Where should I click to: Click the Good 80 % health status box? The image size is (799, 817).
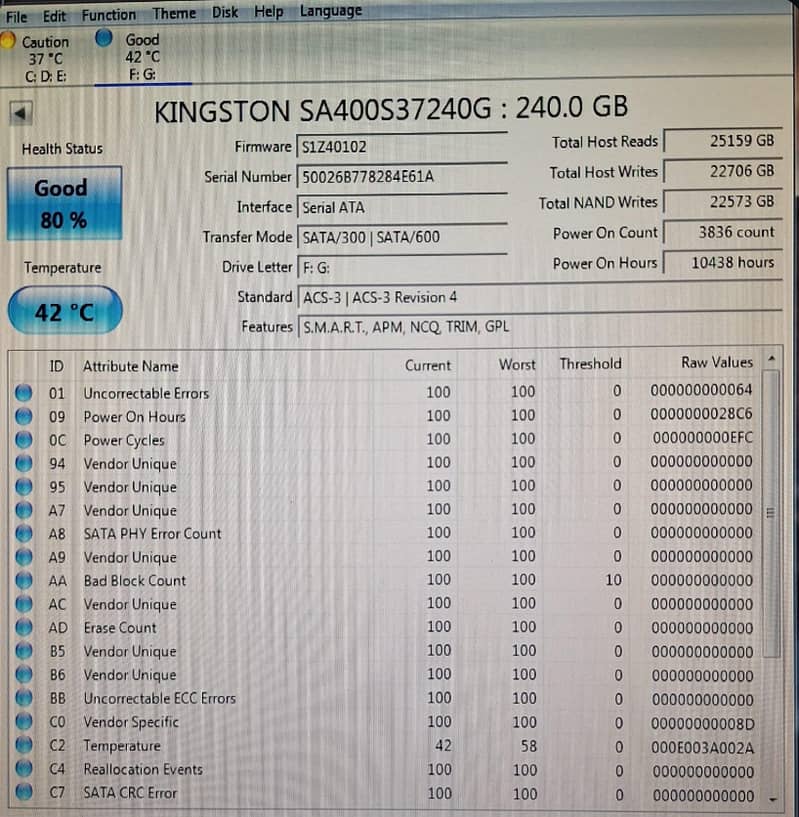click(x=64, y=203)
